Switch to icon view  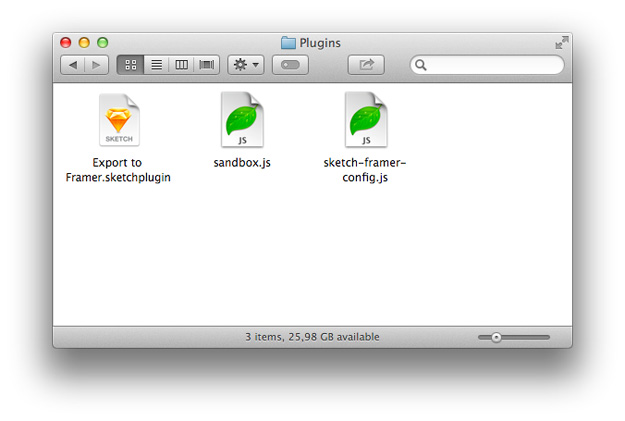[x=131, y=65]
